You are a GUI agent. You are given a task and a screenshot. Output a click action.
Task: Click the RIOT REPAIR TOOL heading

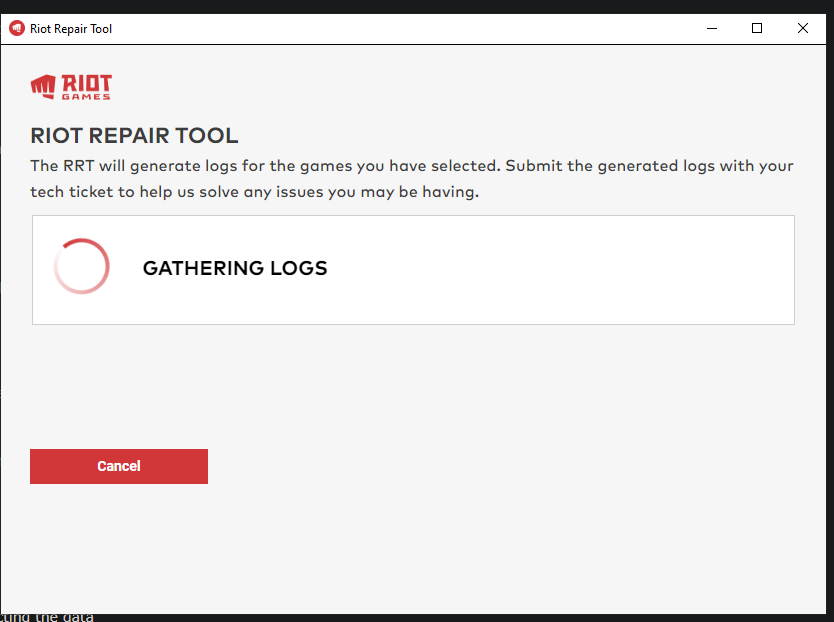click(134, 136)
